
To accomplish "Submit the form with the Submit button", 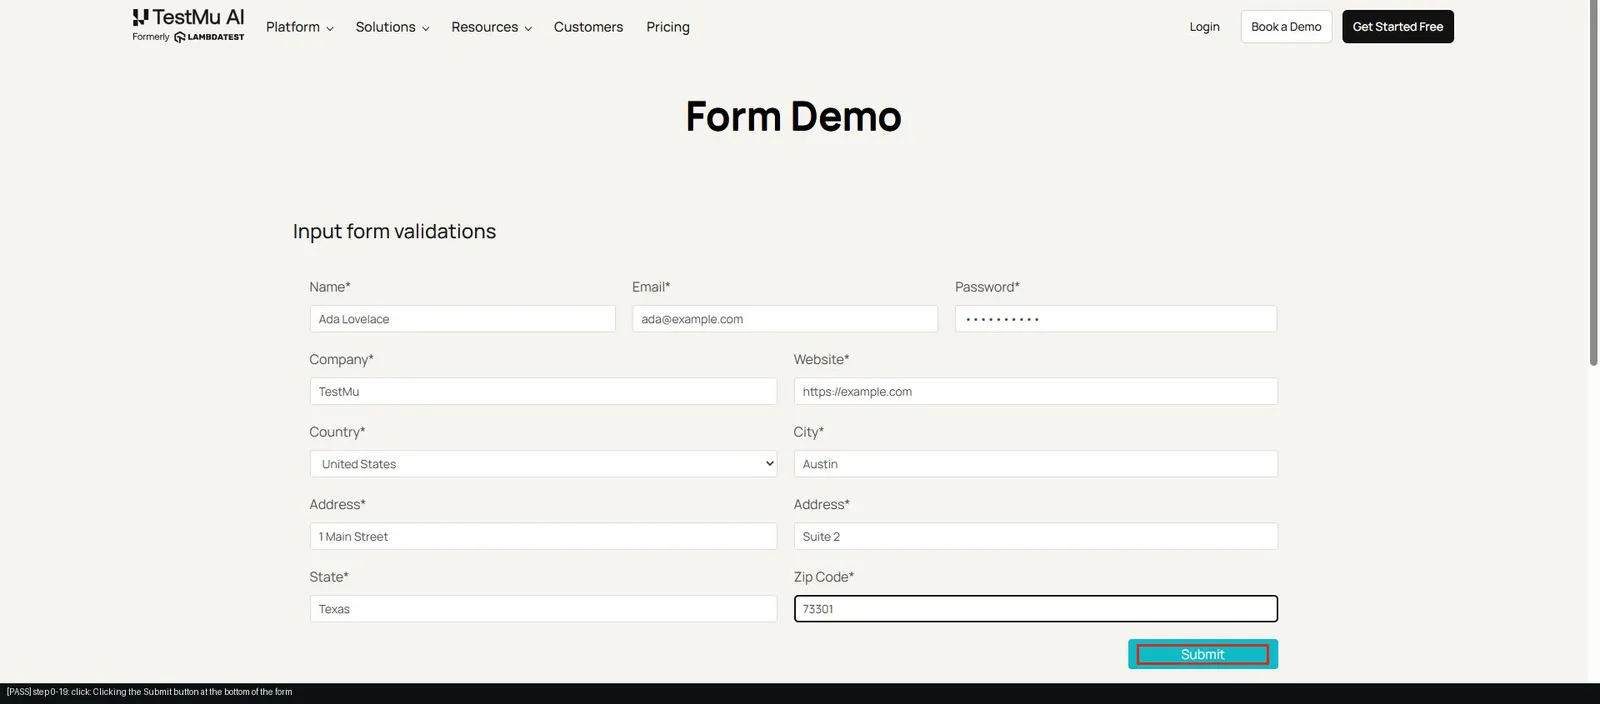I will pos(1203,654).
